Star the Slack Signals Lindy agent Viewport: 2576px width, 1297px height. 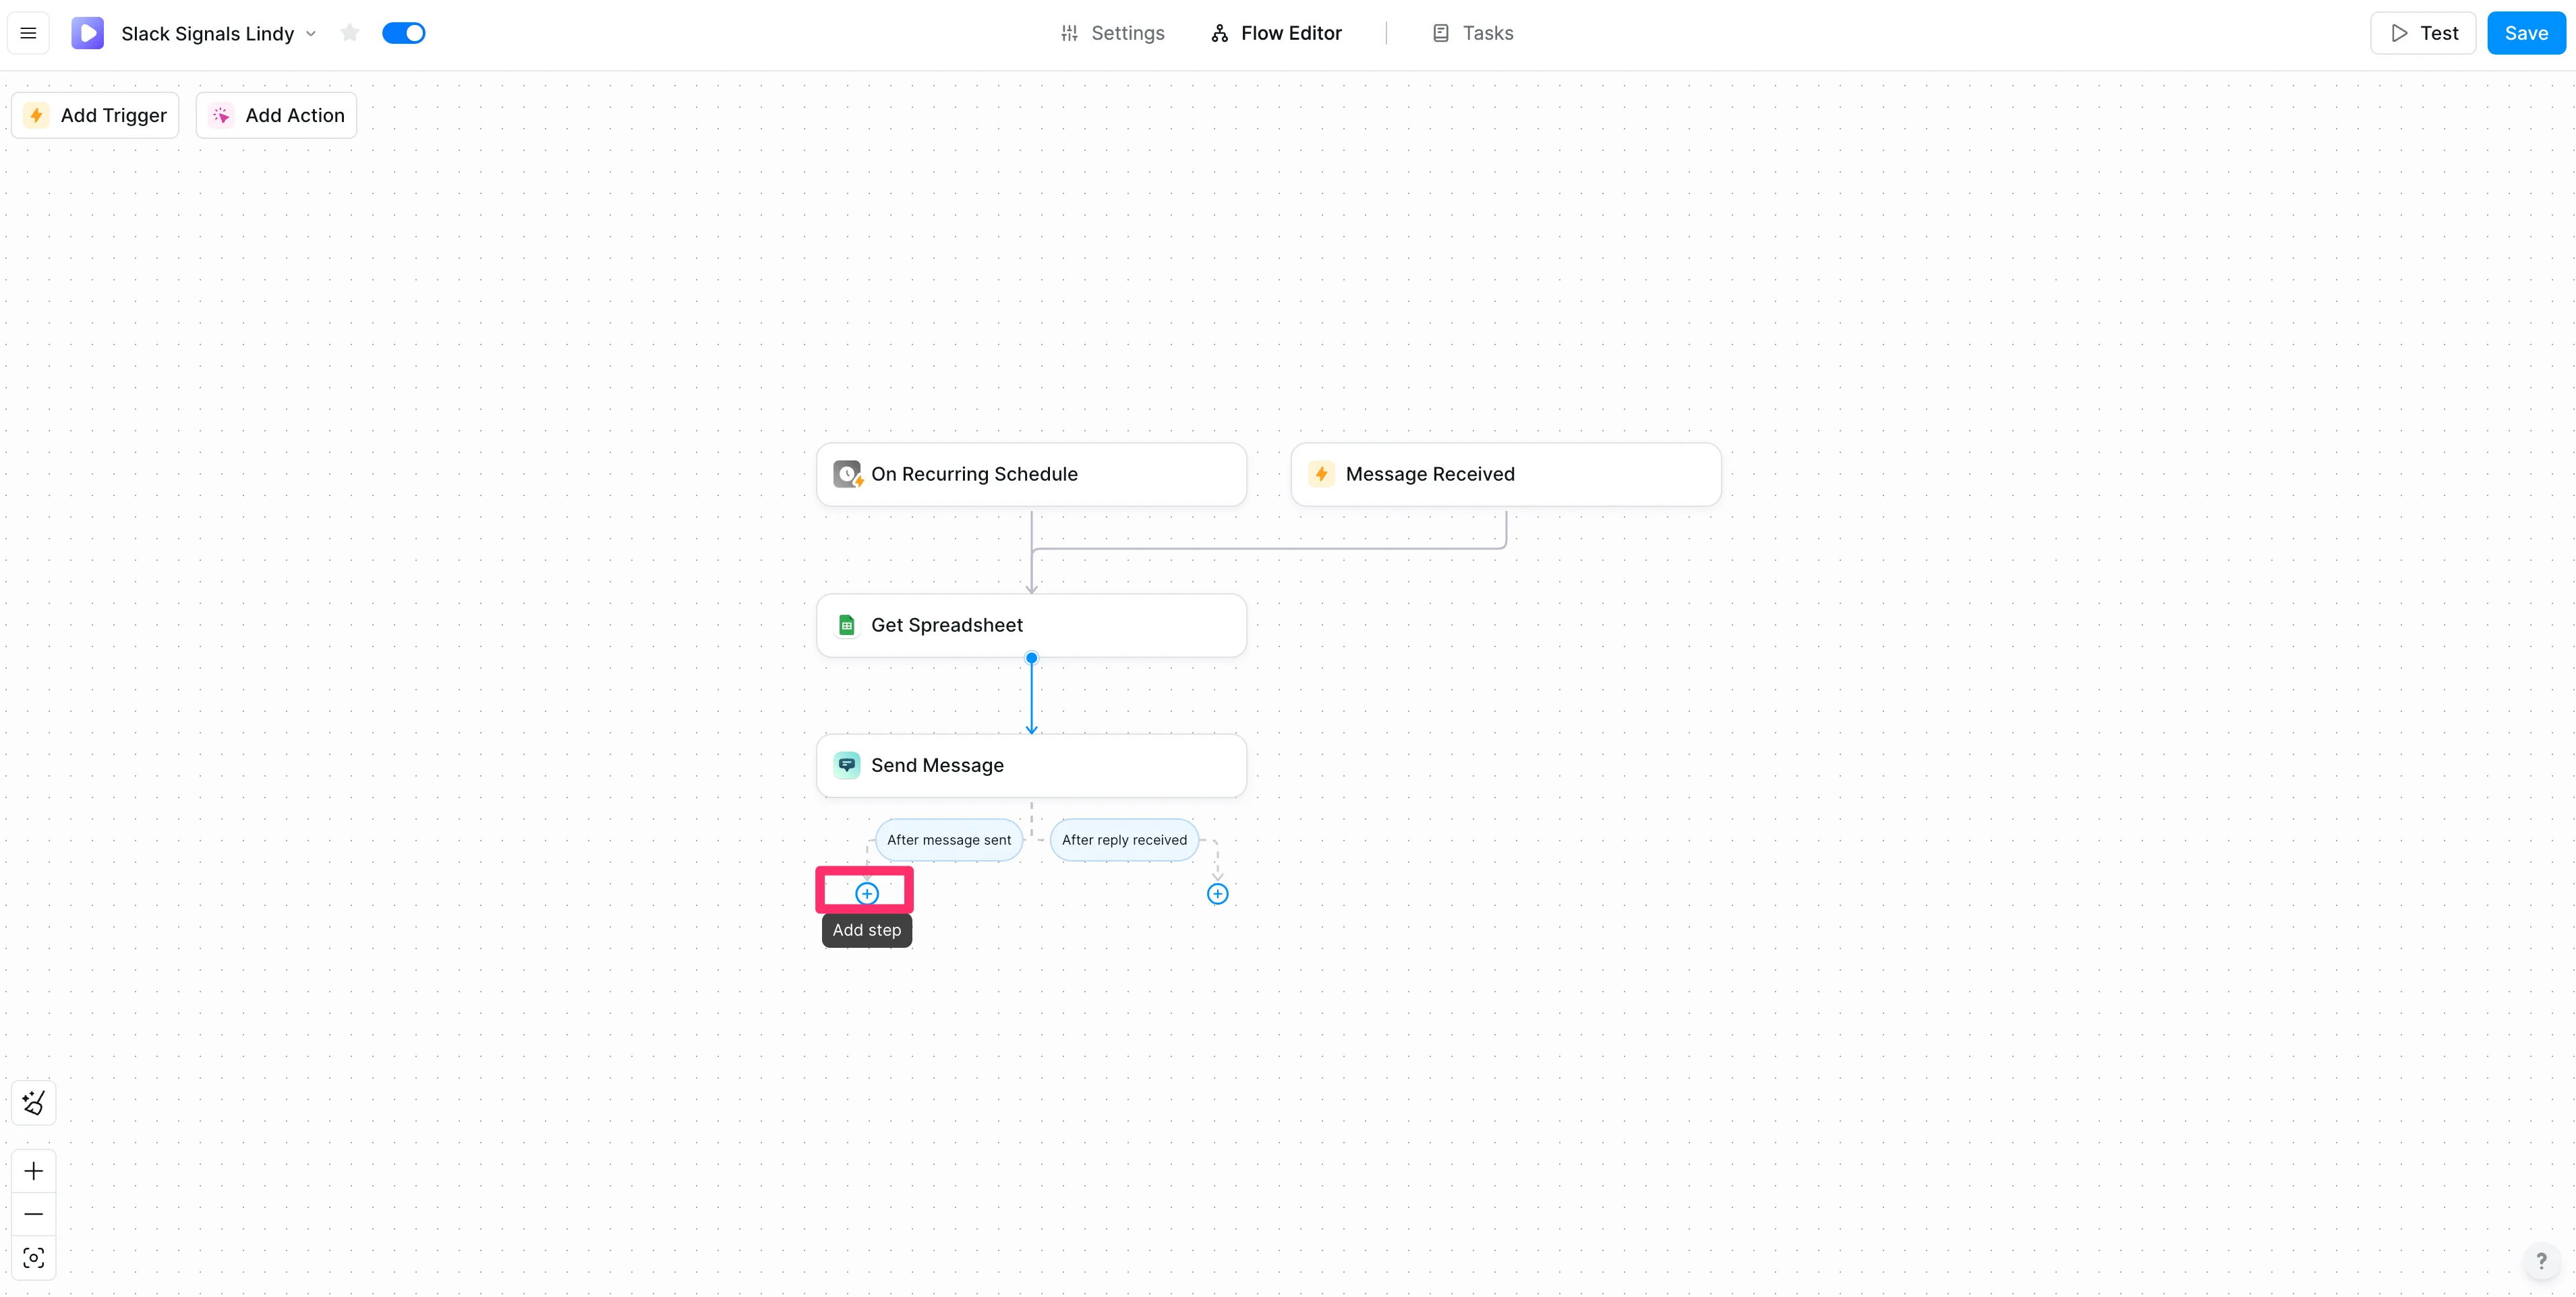pyautogui.click(x=349, y=33)
